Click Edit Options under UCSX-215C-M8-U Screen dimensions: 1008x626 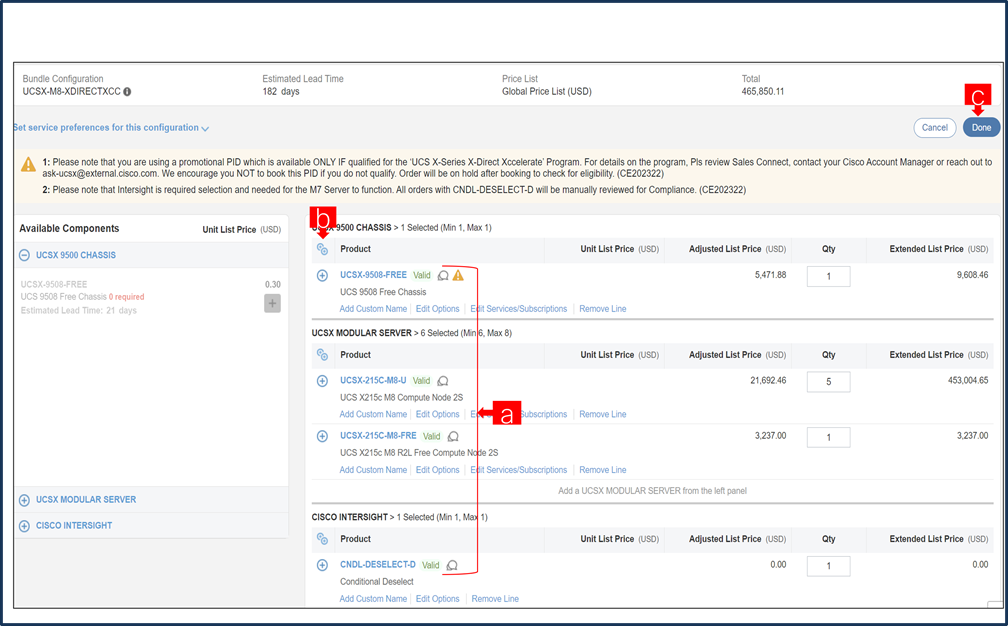click(x=437, y=415)
